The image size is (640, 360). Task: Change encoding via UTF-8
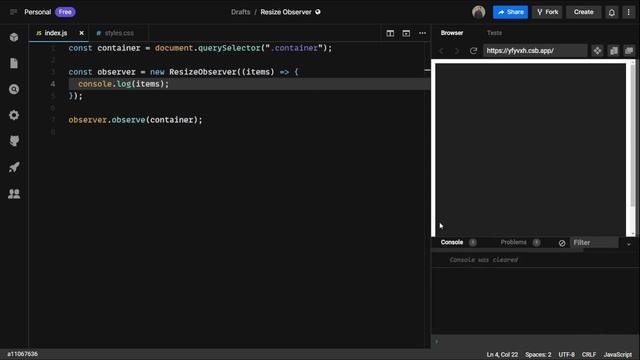pos(567,354)
